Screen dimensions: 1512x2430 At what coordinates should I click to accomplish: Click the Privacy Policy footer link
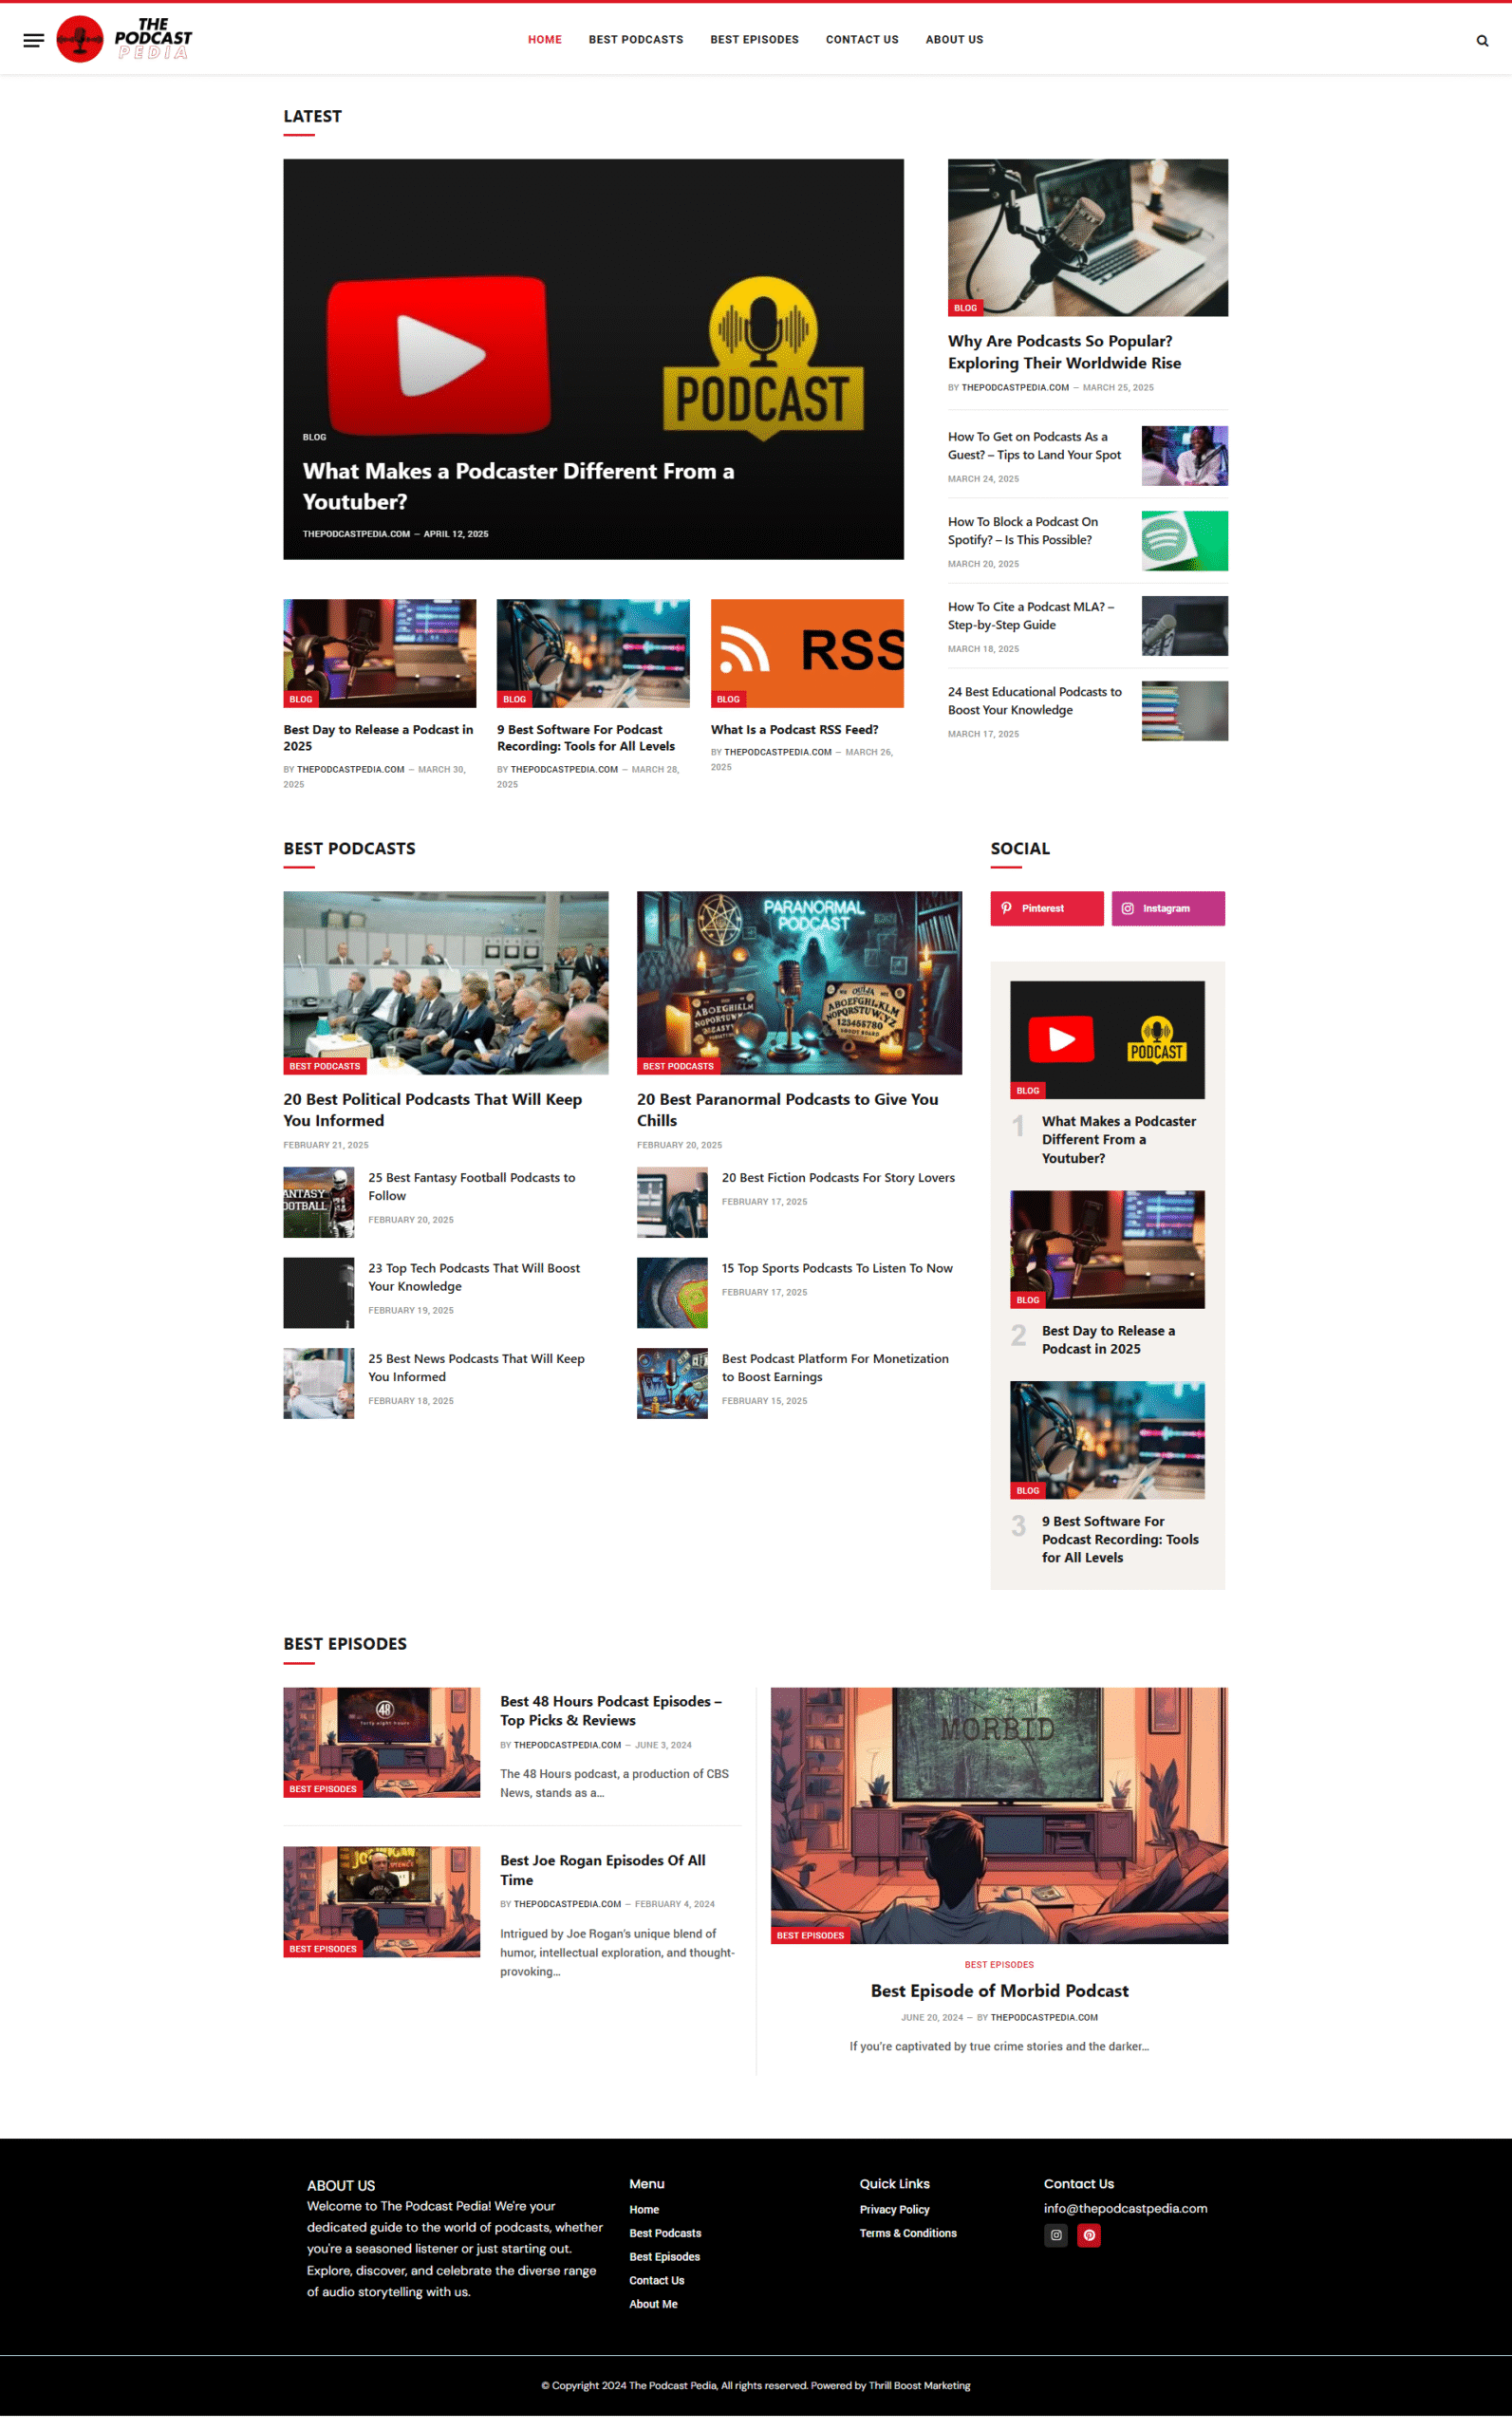click(x=894, y=2209)
